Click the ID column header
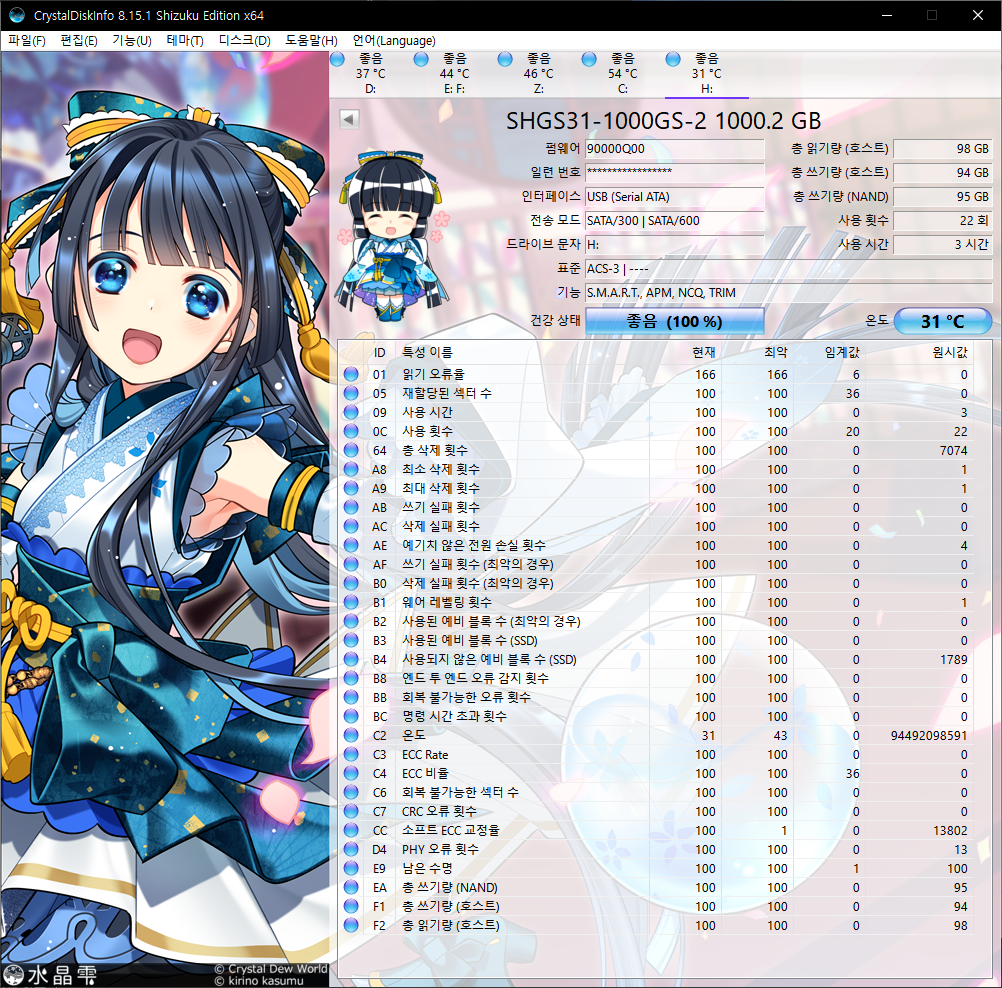Viewport: 1002px width, 988px height. coord(380,352)
